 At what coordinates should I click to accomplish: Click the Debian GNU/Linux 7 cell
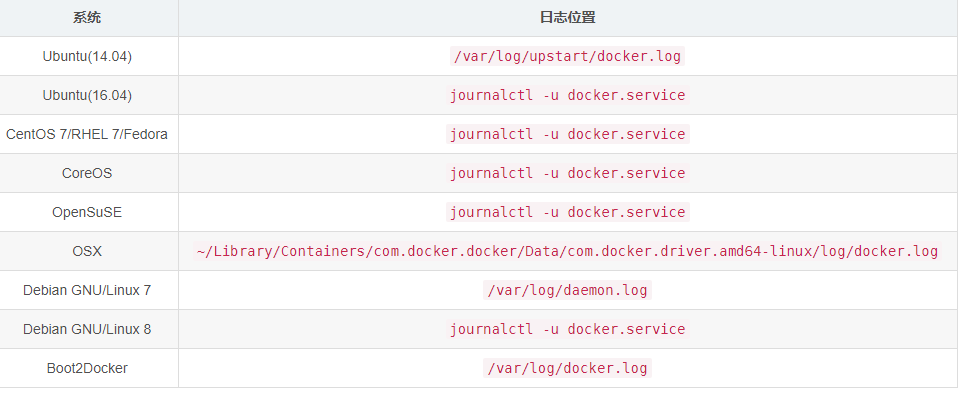tap(87, 290)
